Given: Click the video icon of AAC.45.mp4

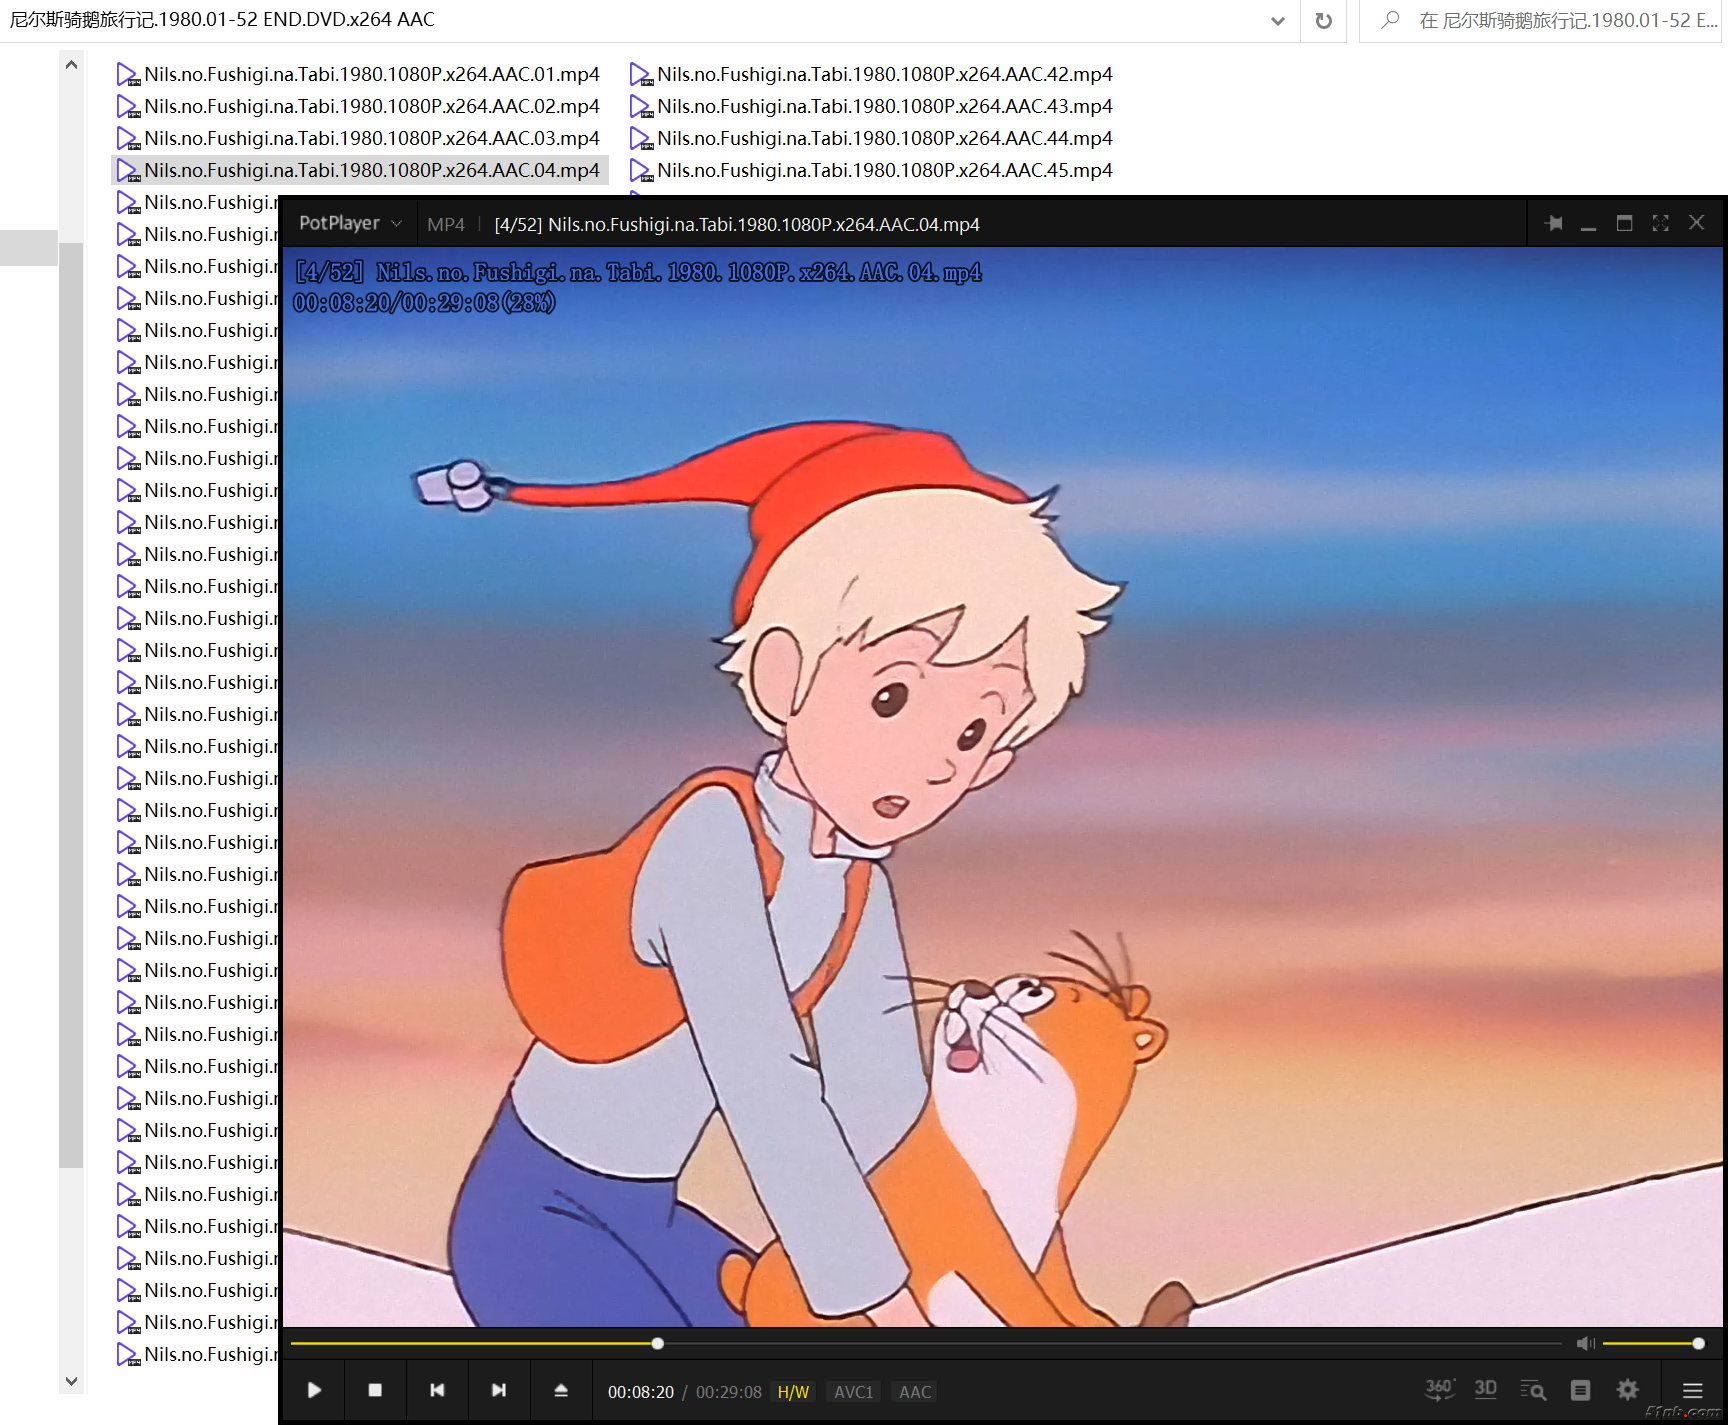Looking at the screenshot, I should point(641,171).
